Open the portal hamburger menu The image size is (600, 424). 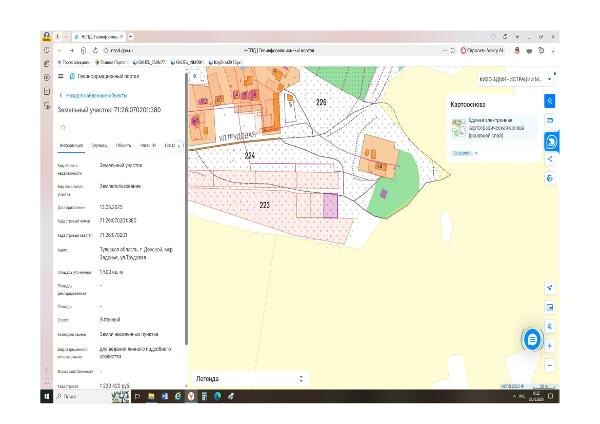(60, 76)
